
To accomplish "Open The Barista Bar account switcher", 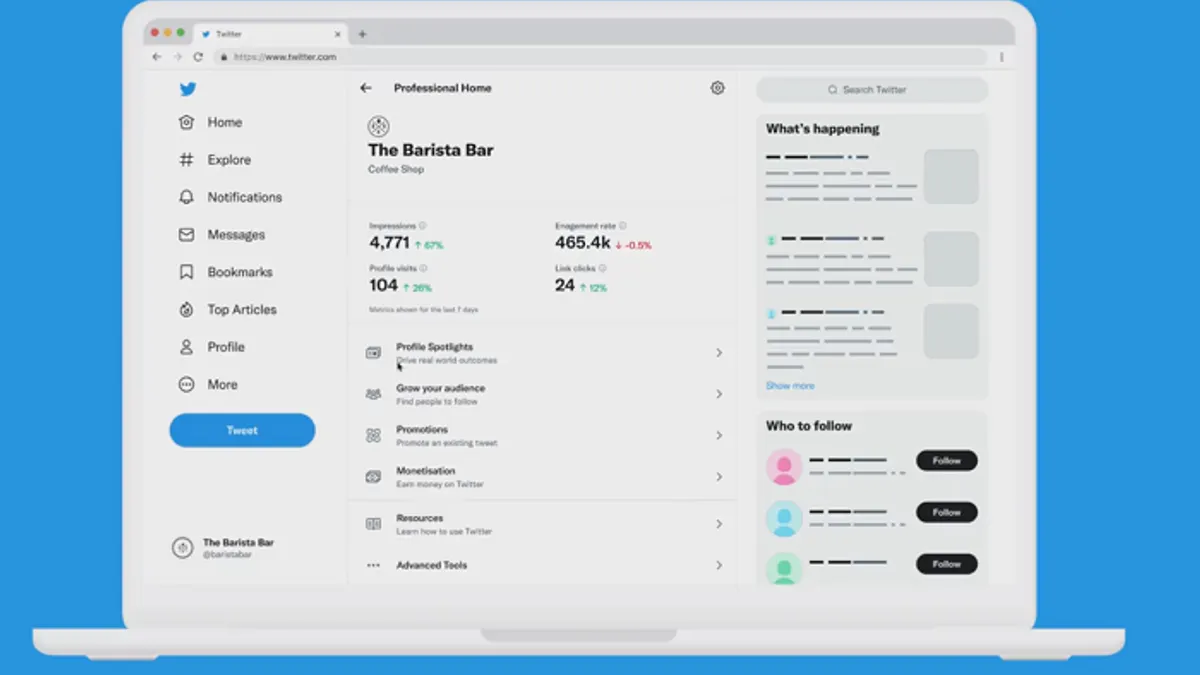I will click(x=225, y=548).
